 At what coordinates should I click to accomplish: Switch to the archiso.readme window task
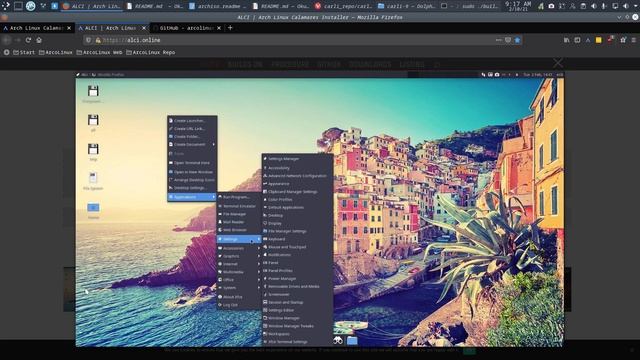coord(217,6)
